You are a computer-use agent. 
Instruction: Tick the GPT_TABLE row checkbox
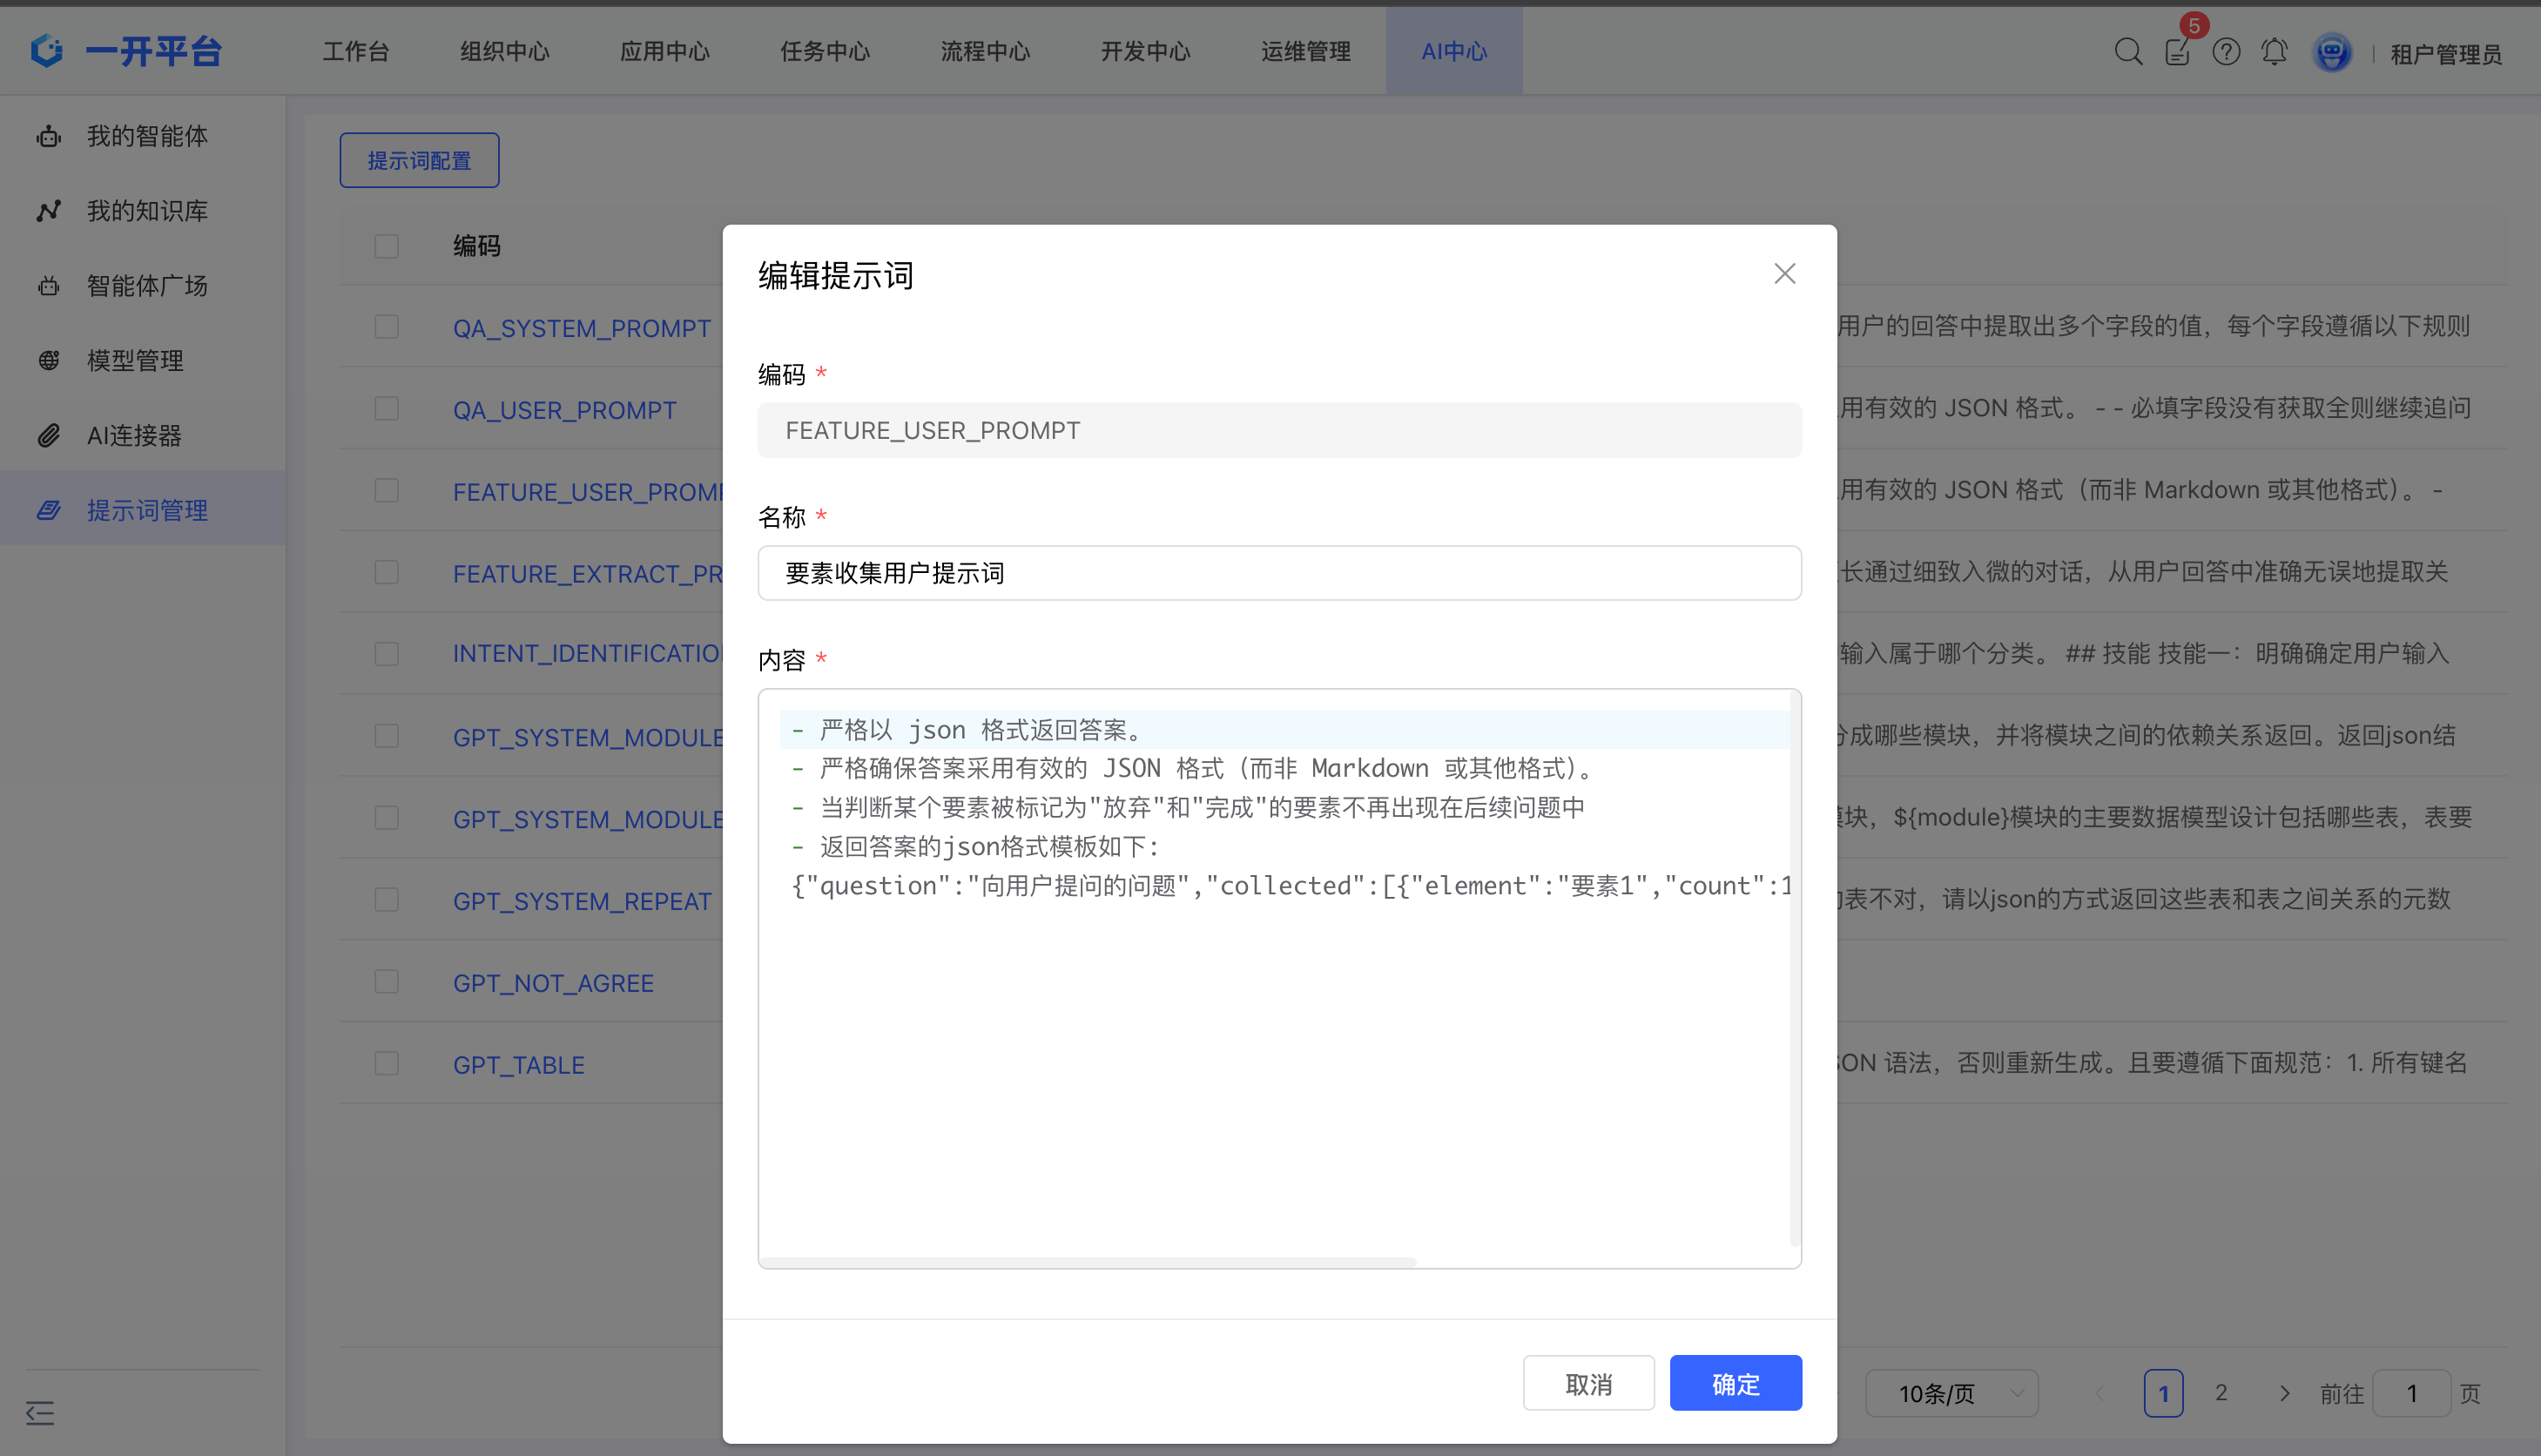[386, 1063]
